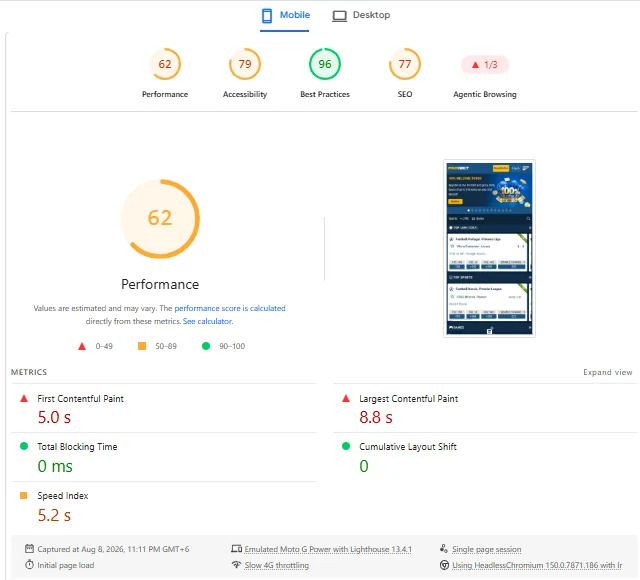This screenshot has width=640, height=580.
Task: Click Expand view for metrics
Action: click(607, 372)
